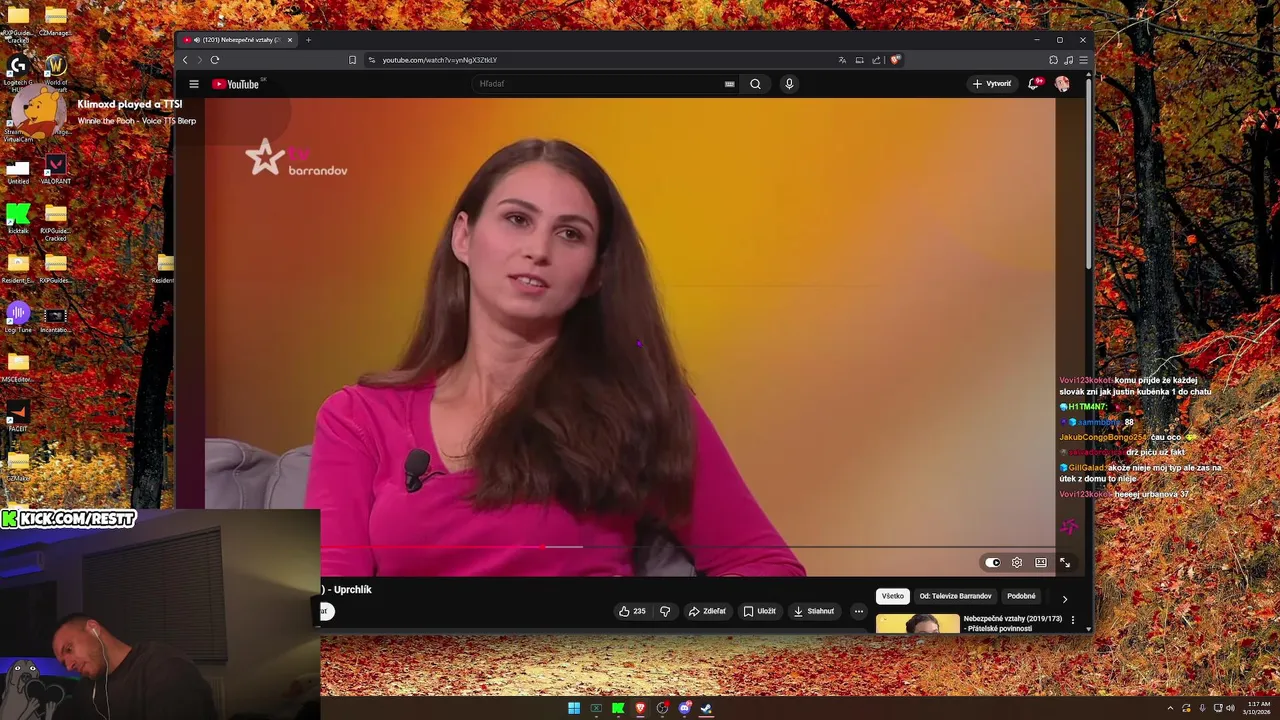Bookmark this page in address bar

coord(352,60)
